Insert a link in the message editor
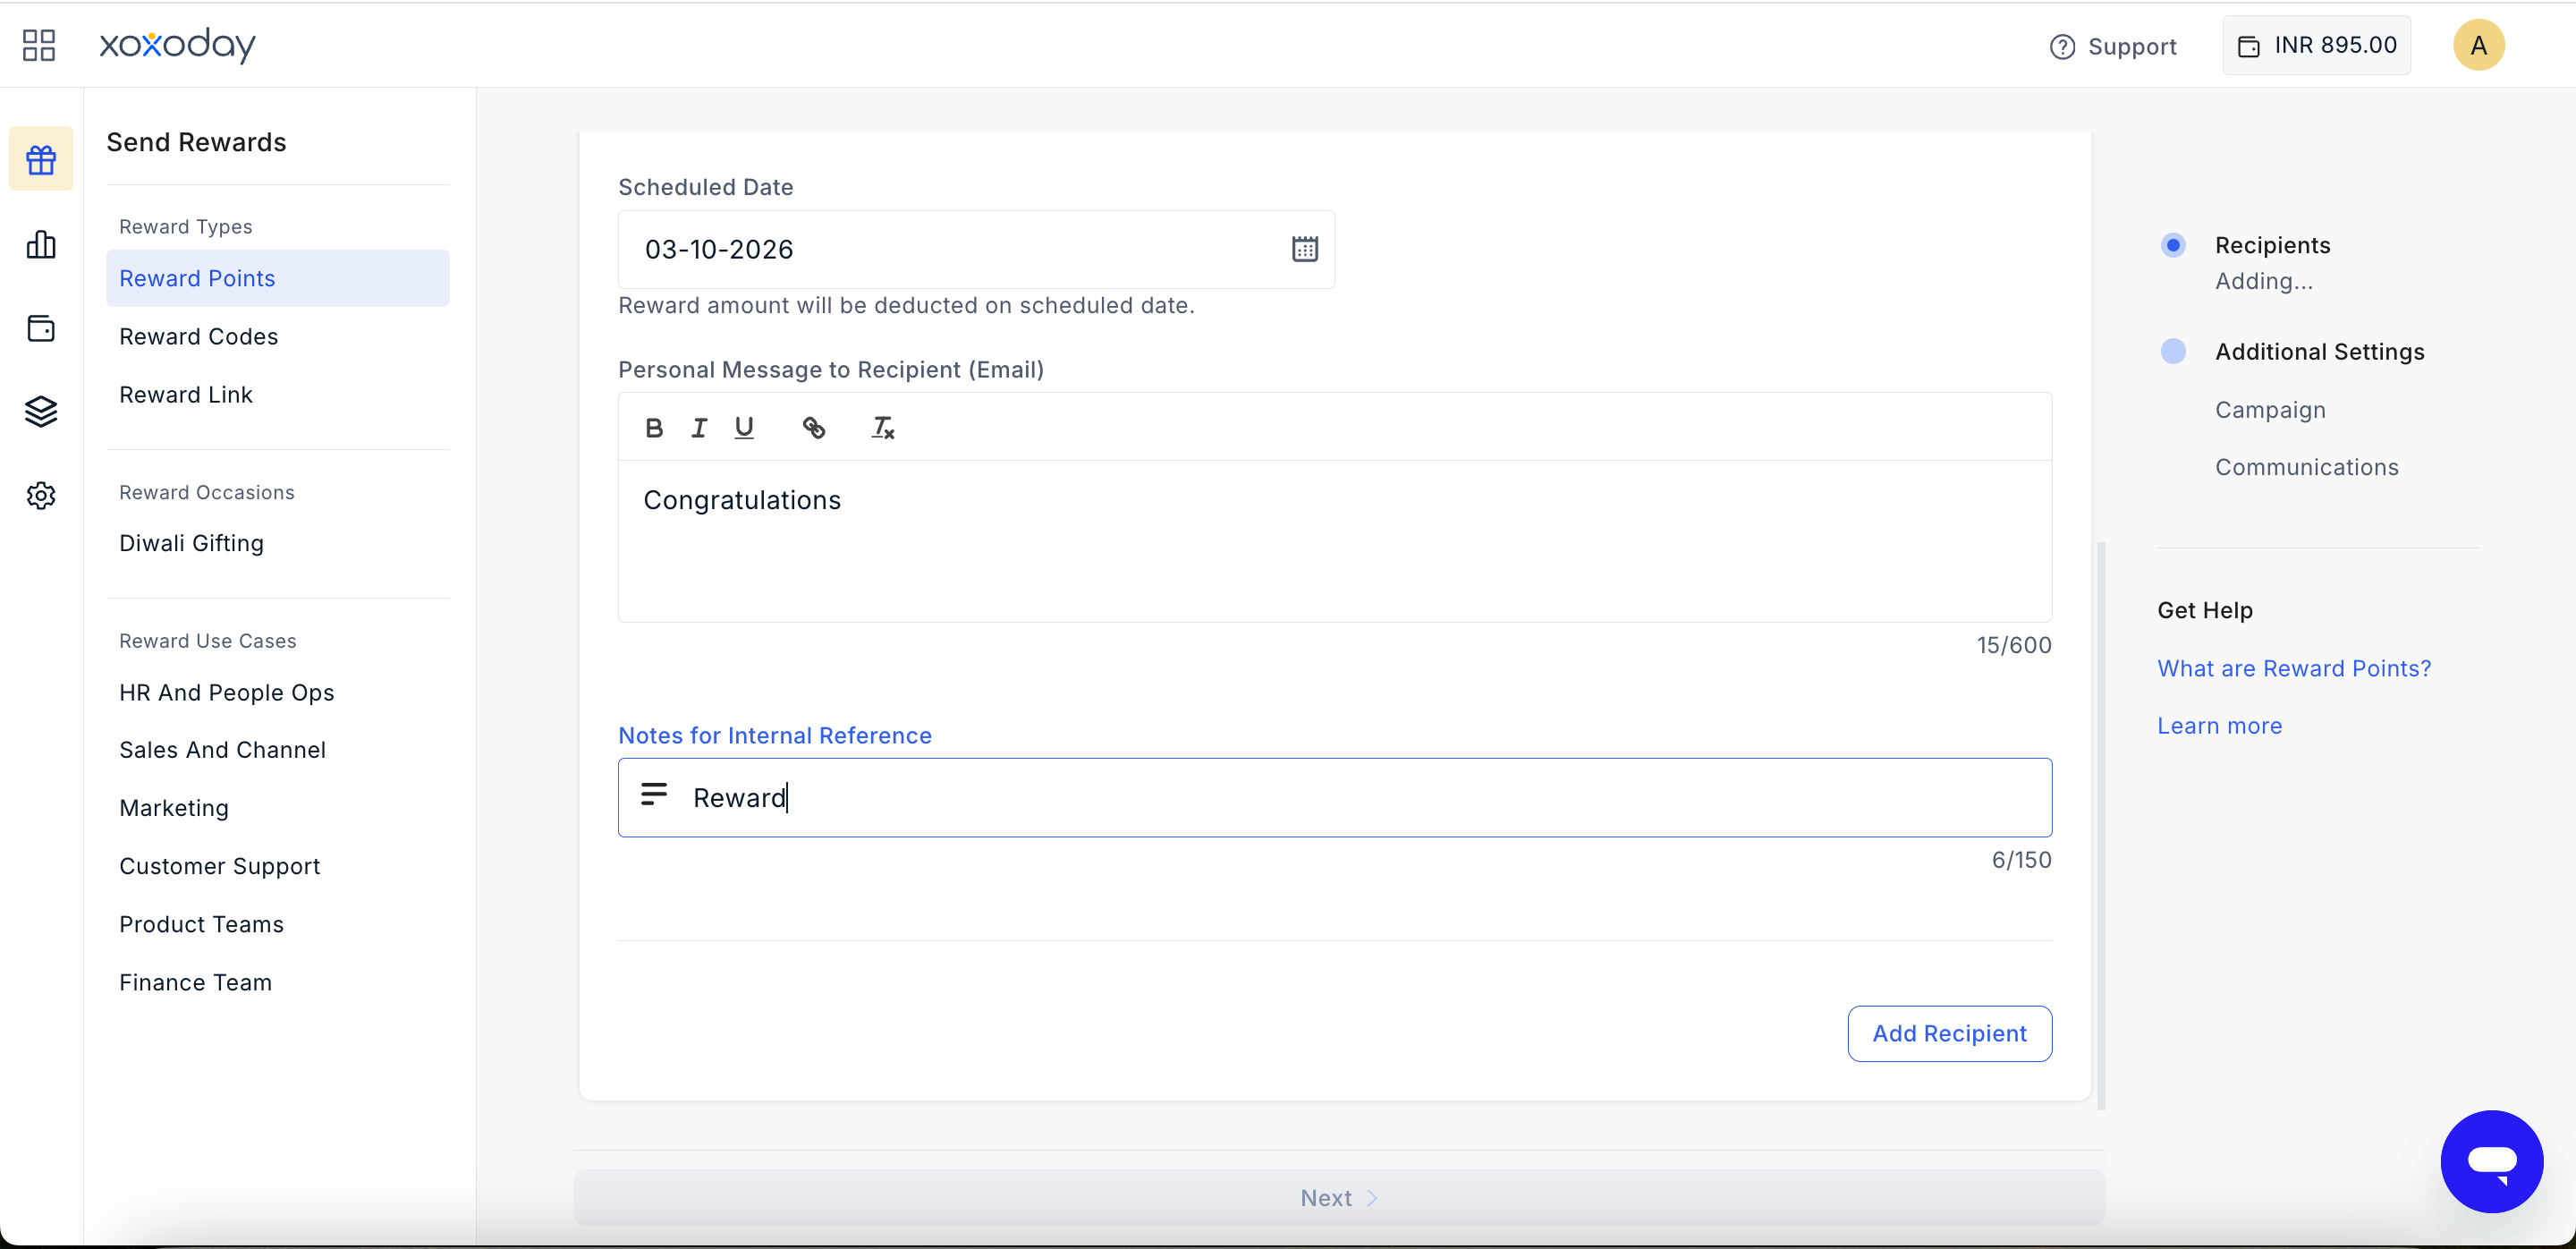Screen dimensions: 2576x1249 pyautogui.click(x=814, y=428)
